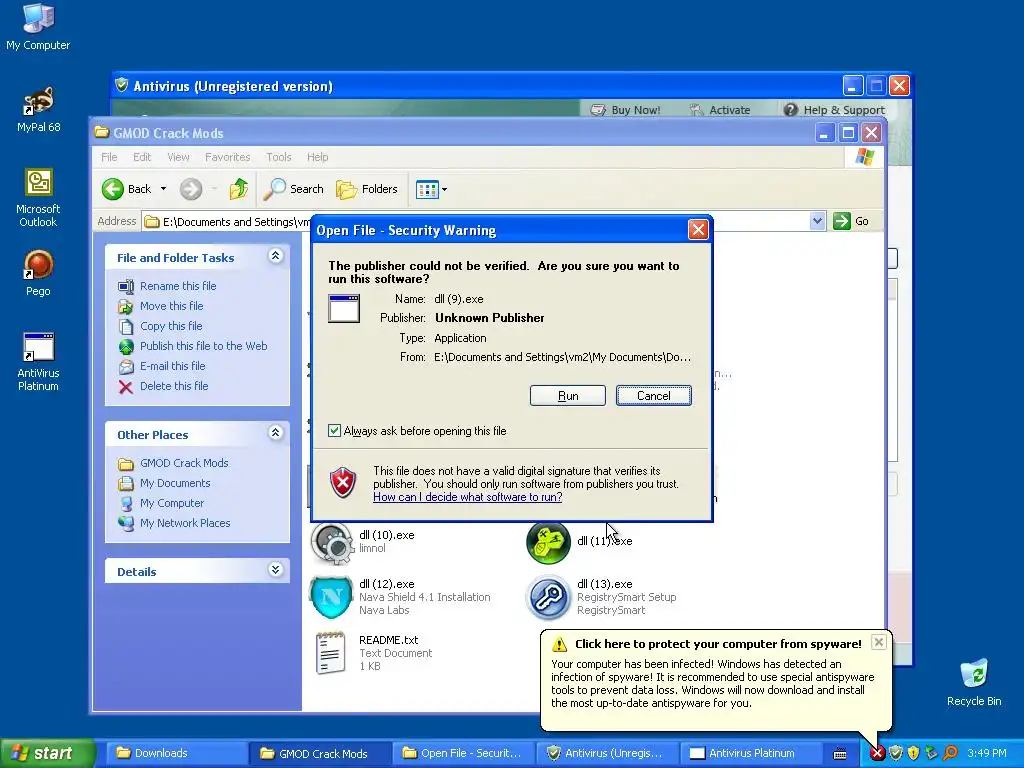Go Up one folder level icon
The image size is (1024, 768).
238,189
